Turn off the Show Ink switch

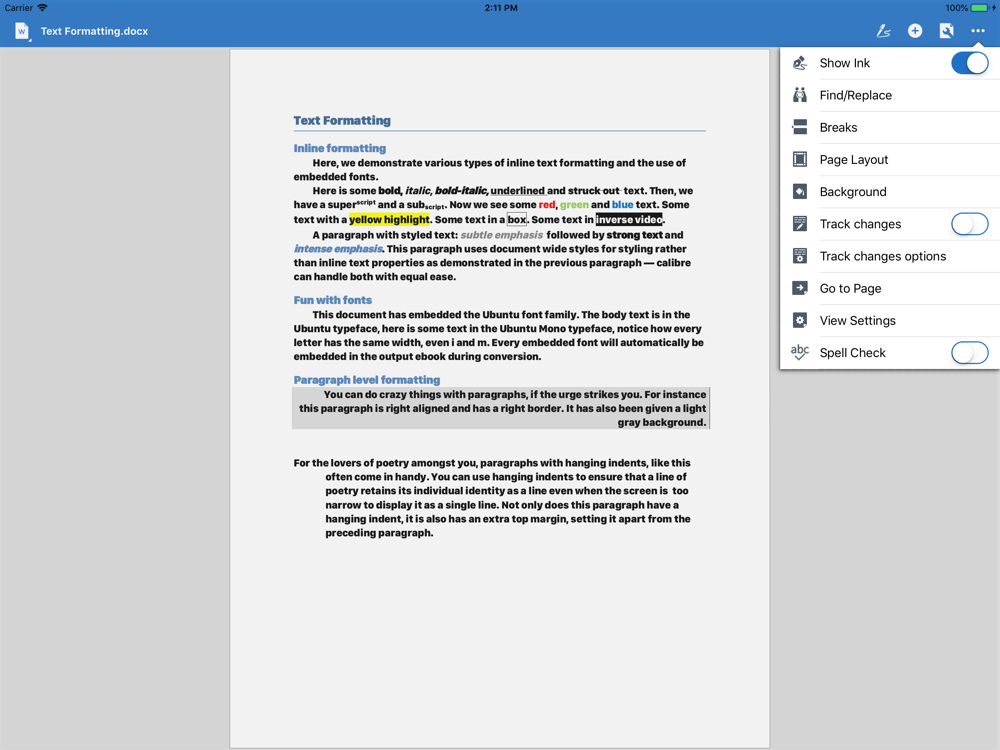click(x=969, y=63)
